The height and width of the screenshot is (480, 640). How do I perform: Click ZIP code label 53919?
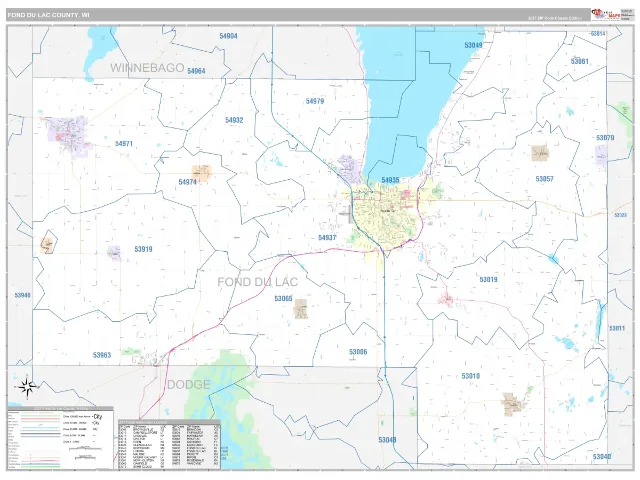click(x=143, y=249)
